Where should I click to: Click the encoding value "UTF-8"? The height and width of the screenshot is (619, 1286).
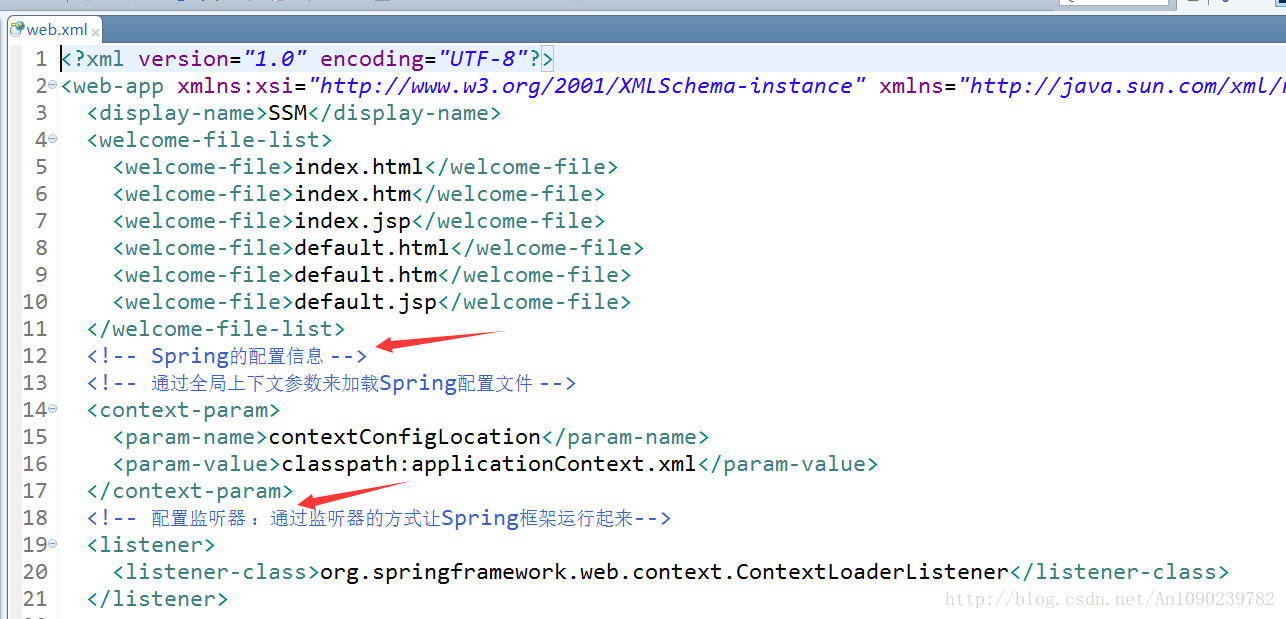click(x=484, y=59)
